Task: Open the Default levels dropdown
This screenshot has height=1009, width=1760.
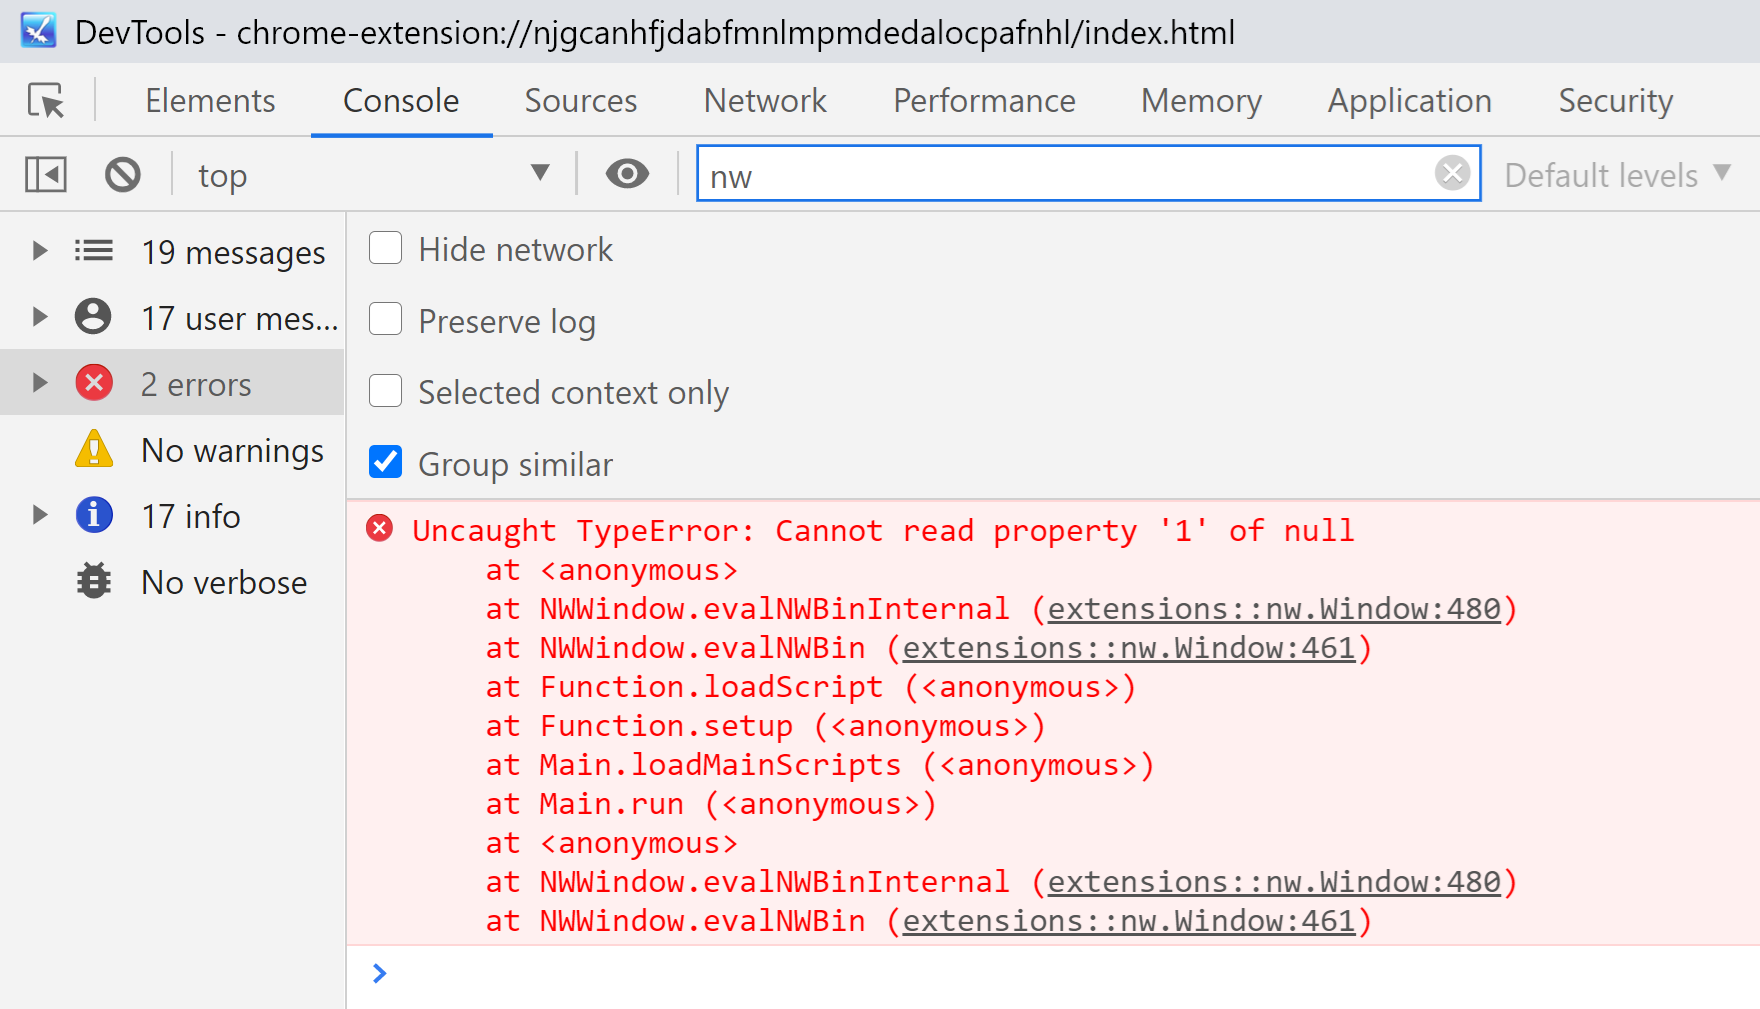Action: click(1617, 175)
